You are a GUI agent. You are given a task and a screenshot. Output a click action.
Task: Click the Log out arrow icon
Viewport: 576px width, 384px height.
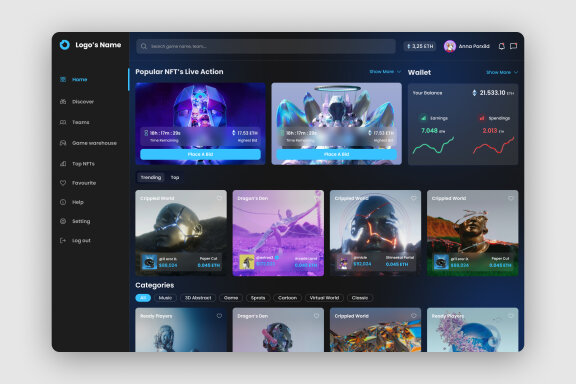63,240
